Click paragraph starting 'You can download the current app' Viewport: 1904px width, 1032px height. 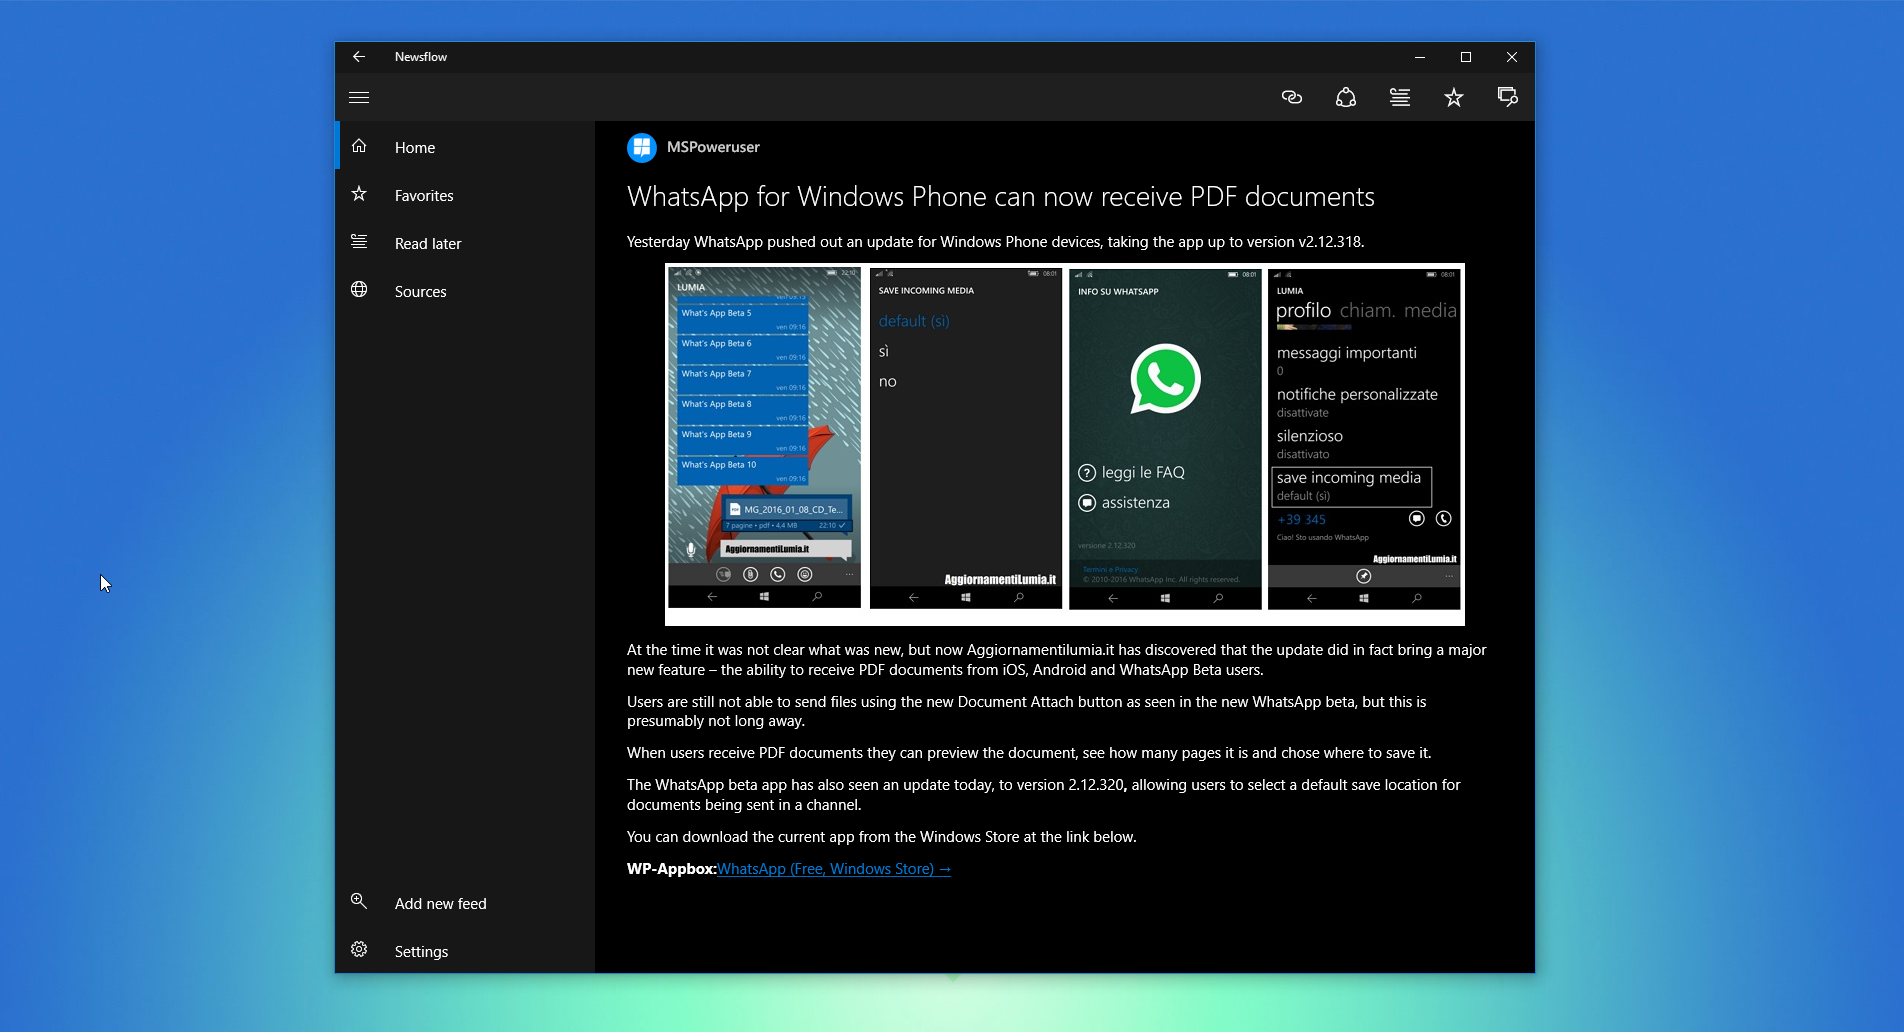(x=882, y=837)
